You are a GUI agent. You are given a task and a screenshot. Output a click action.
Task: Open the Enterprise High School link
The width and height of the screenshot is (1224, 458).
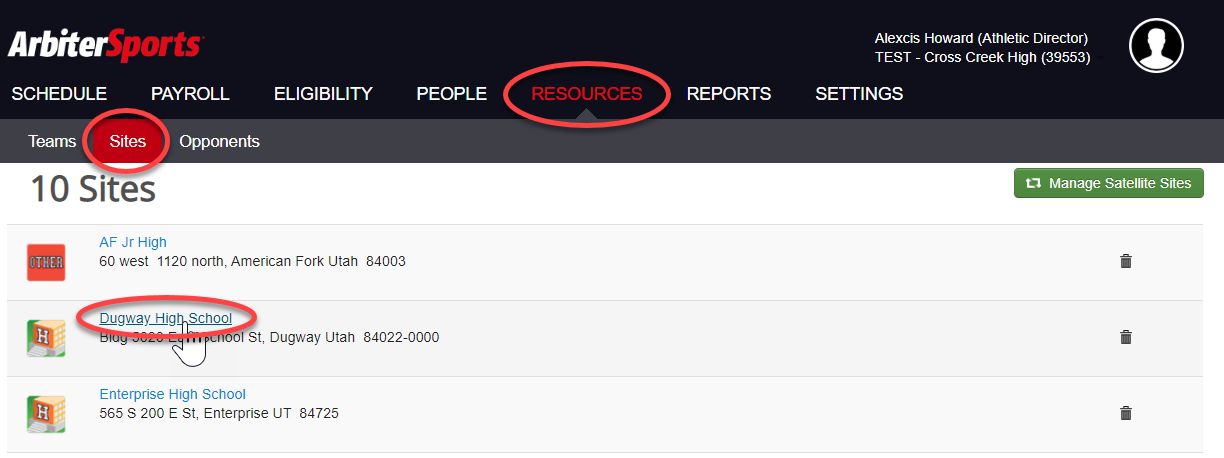point(173,394)
